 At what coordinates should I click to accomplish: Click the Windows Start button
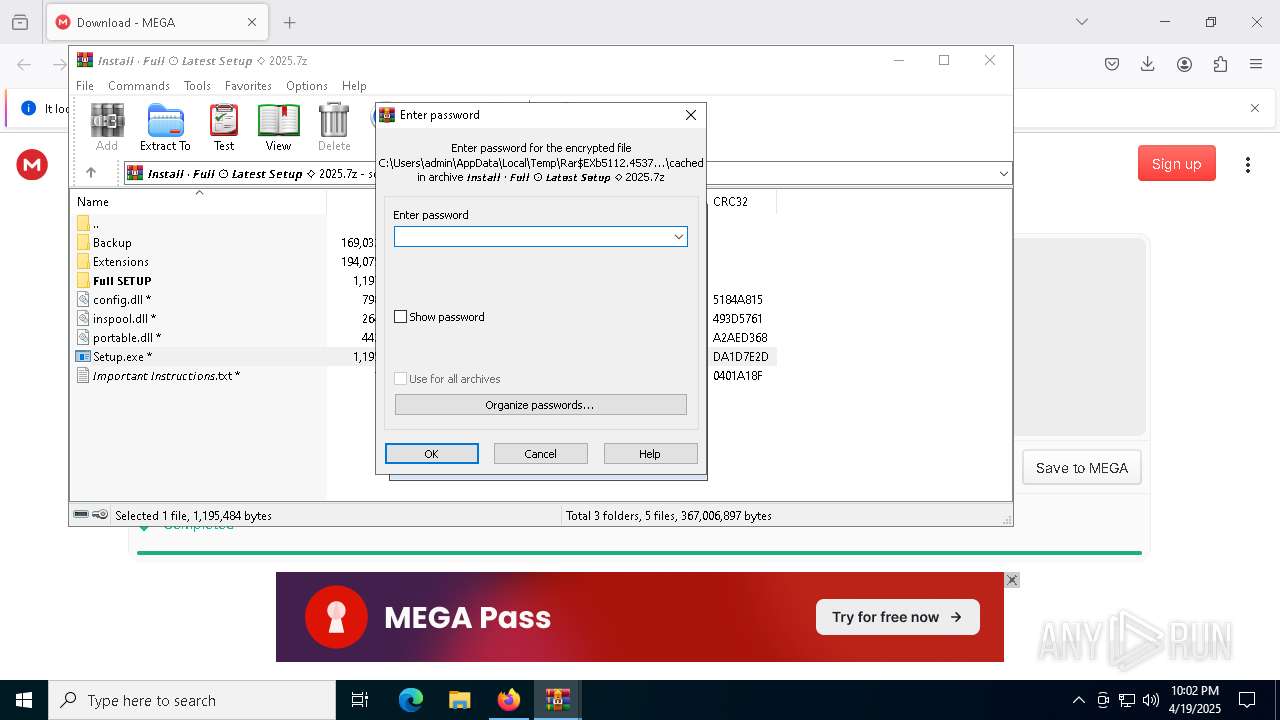coord(24,700)
